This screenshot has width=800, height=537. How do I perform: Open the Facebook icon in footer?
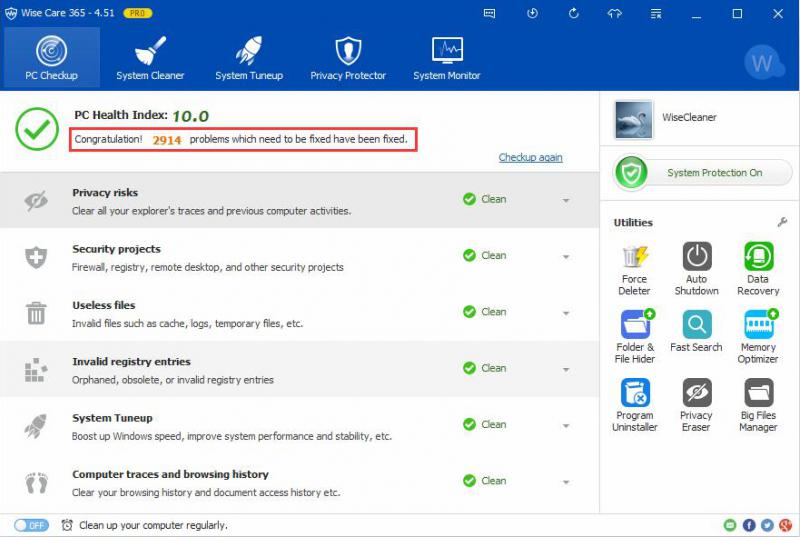[x=749, y=525]
